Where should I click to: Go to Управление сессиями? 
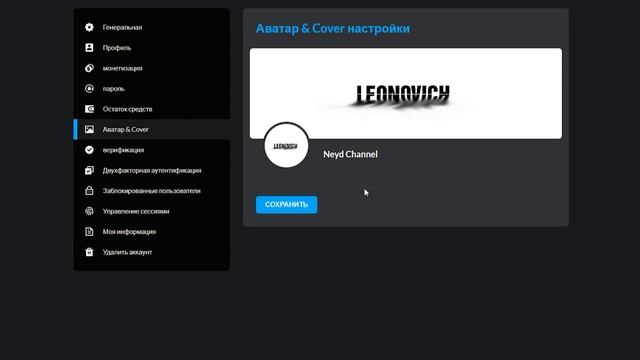[x=151, y=211]
